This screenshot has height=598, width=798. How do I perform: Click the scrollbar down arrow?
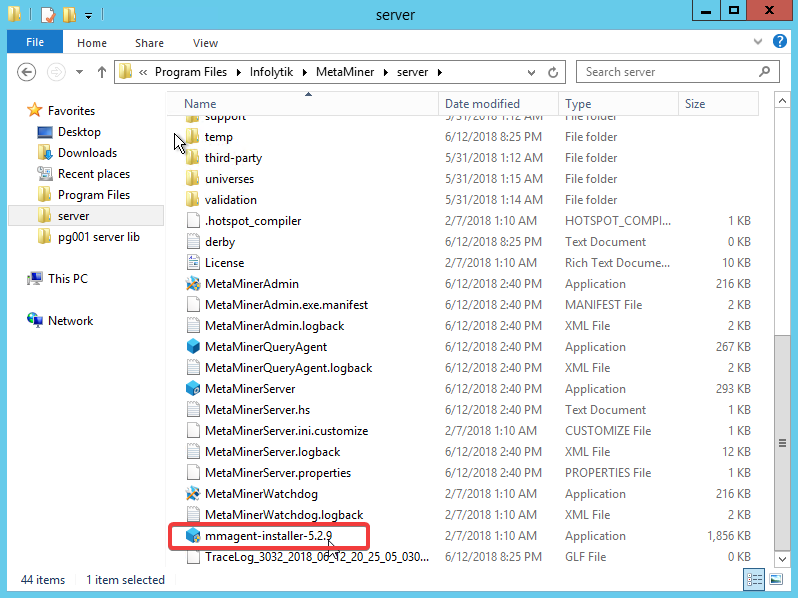pyautogui.click(x=782, y=559)
